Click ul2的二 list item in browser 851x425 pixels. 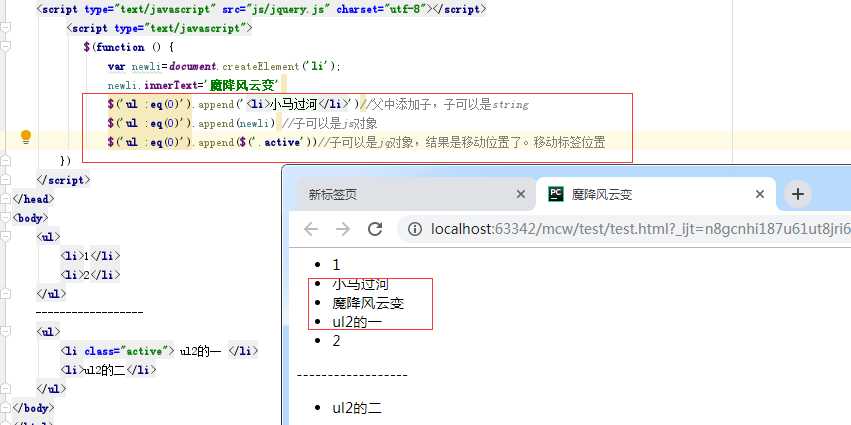357,408
